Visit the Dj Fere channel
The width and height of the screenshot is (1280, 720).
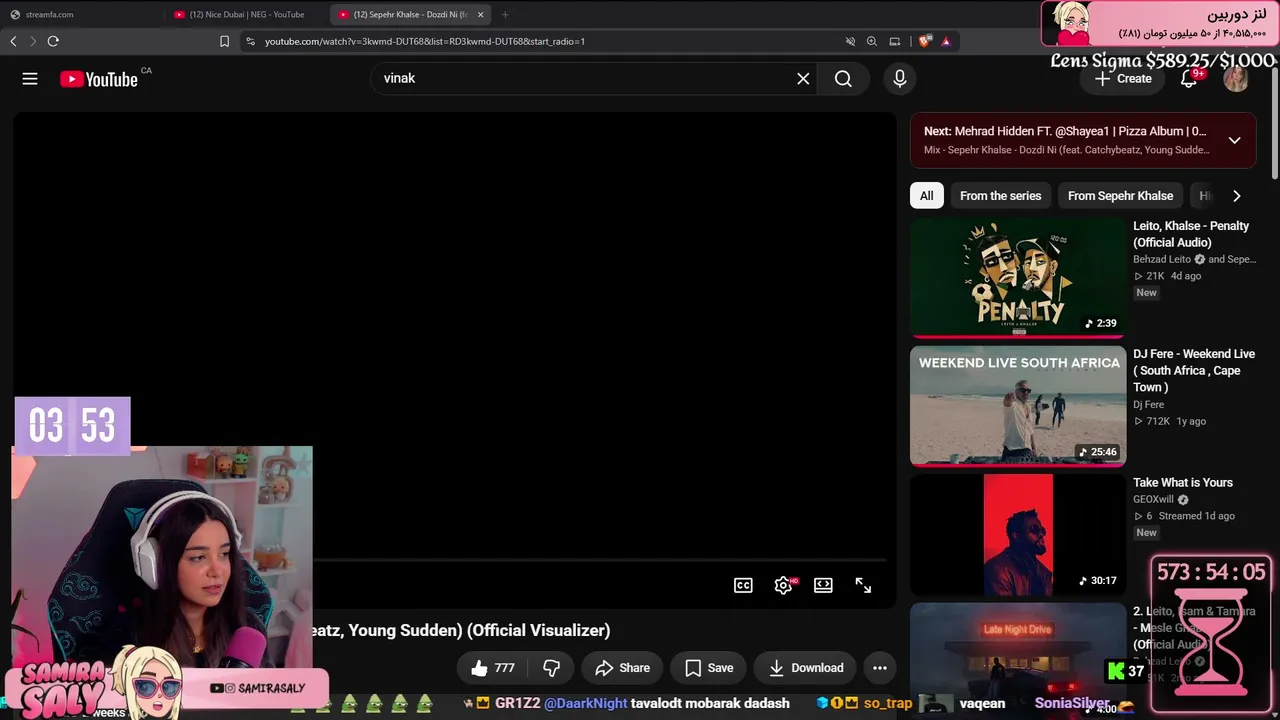1148,405
